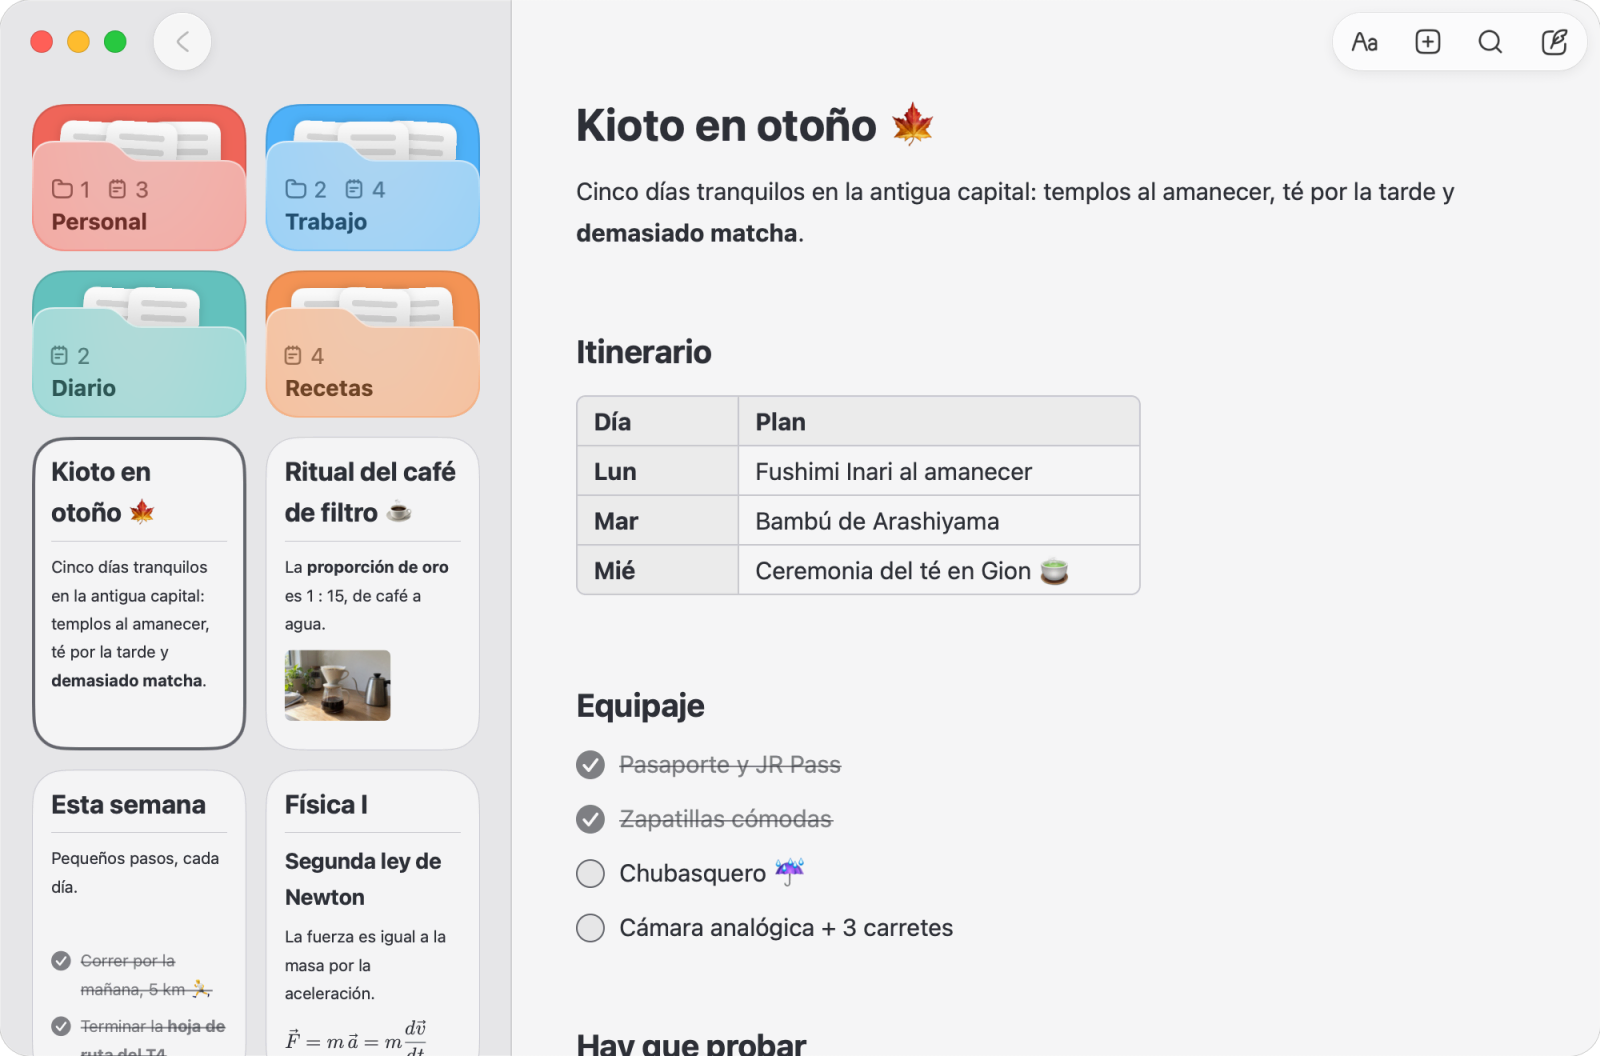
Task: Click the 'Equipaje' heading
Action: pyautogui.click(x=640, y=706)
